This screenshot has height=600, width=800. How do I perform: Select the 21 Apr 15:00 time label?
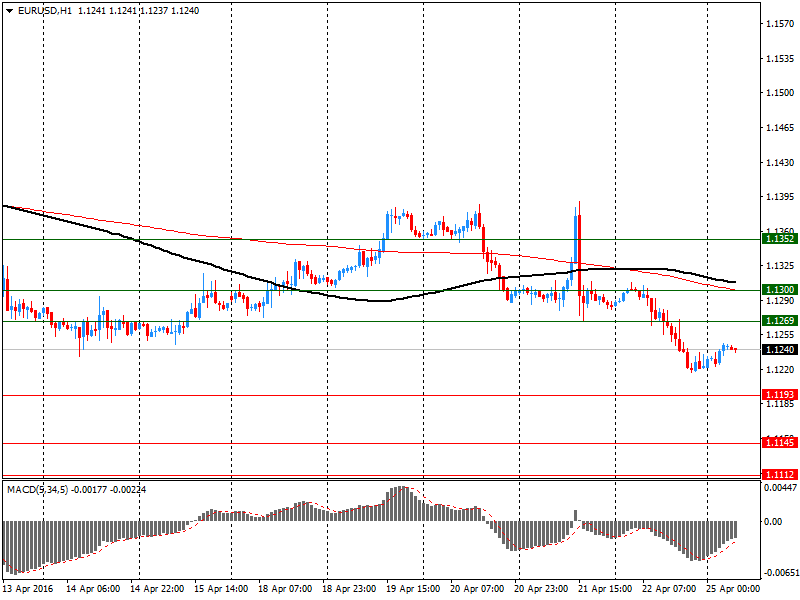tap(605, 589)
